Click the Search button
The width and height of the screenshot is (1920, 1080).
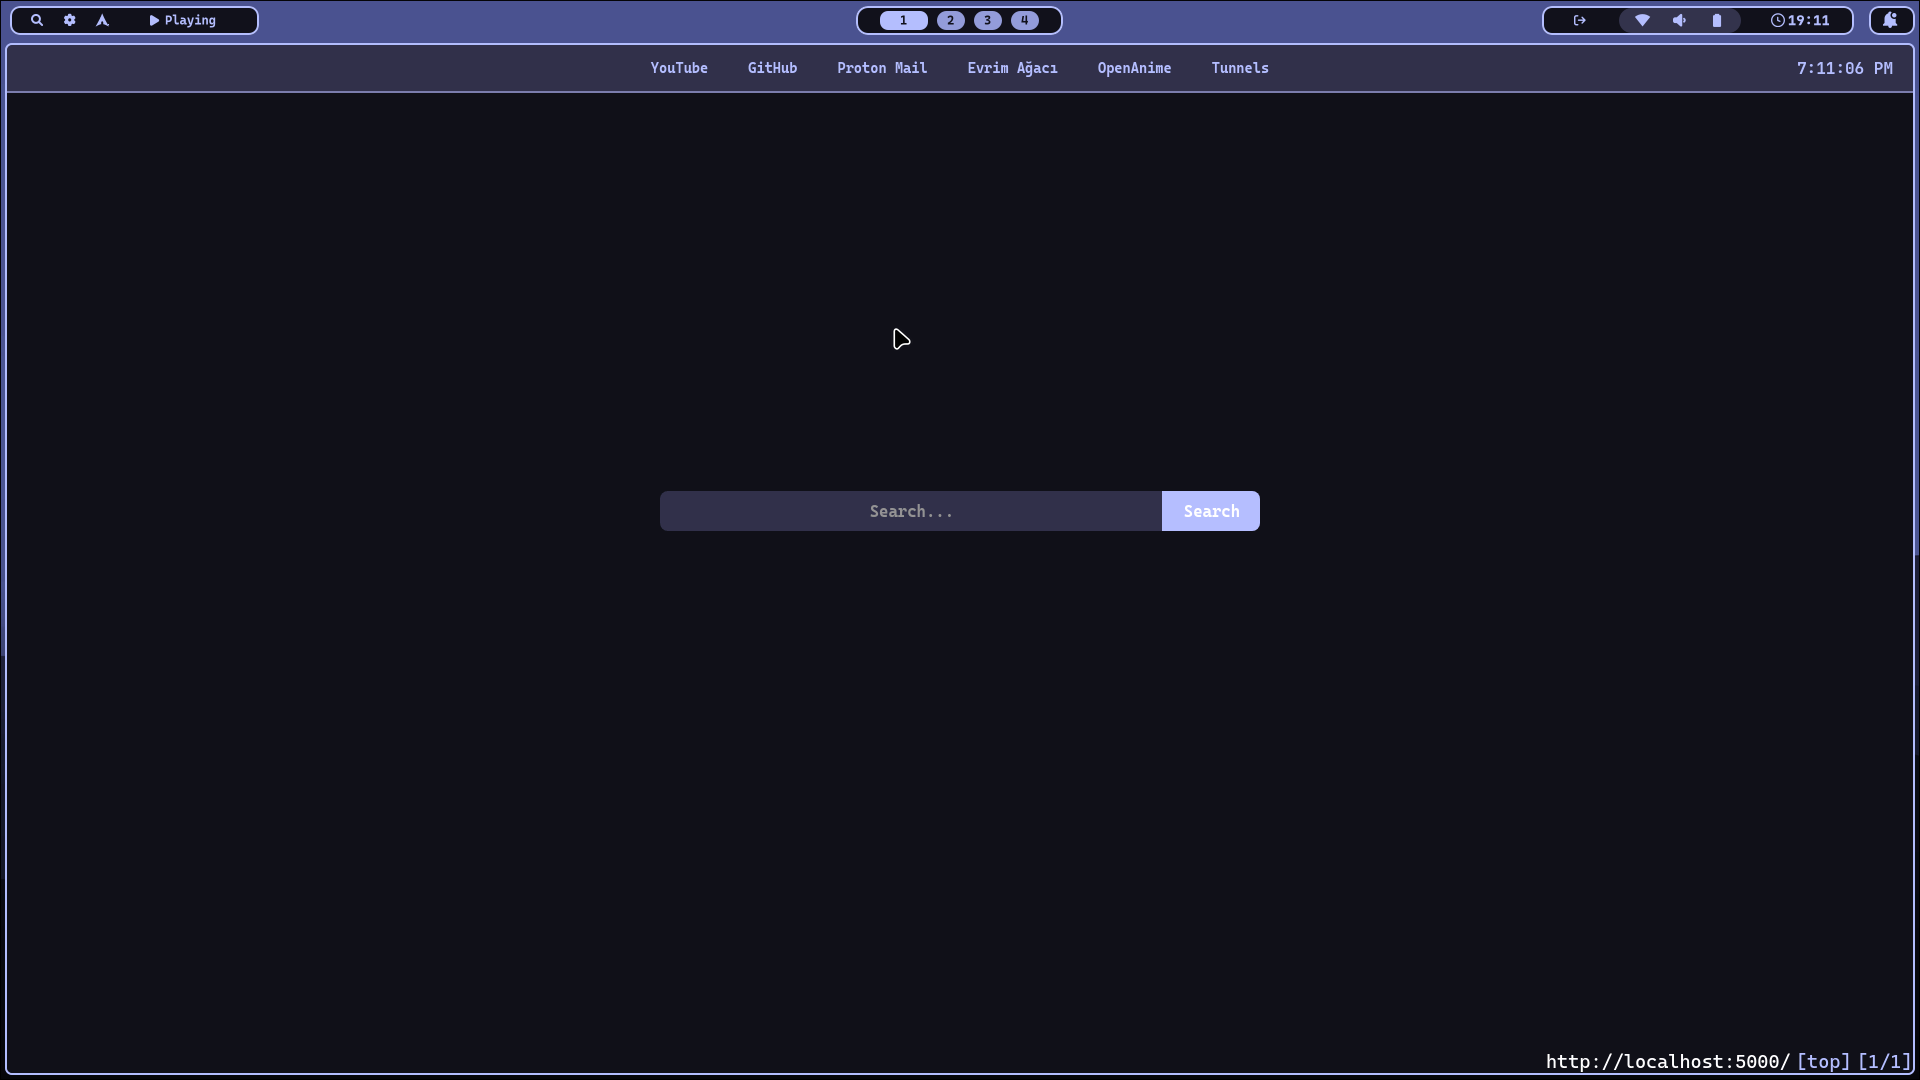click(1211, 511)
